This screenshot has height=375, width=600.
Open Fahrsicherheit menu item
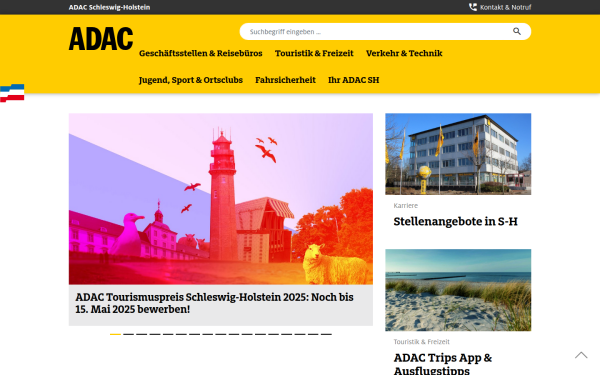(x=285, y=80)
